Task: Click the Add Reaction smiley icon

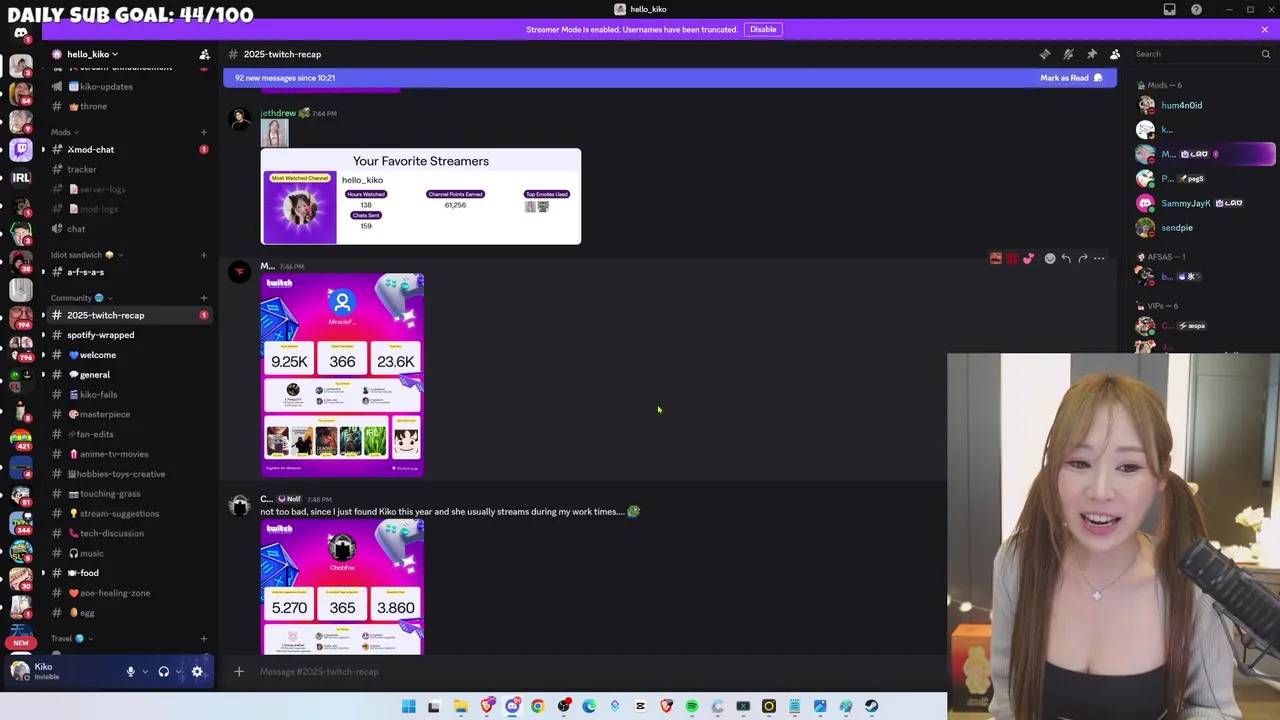Action: (1049, 259)
